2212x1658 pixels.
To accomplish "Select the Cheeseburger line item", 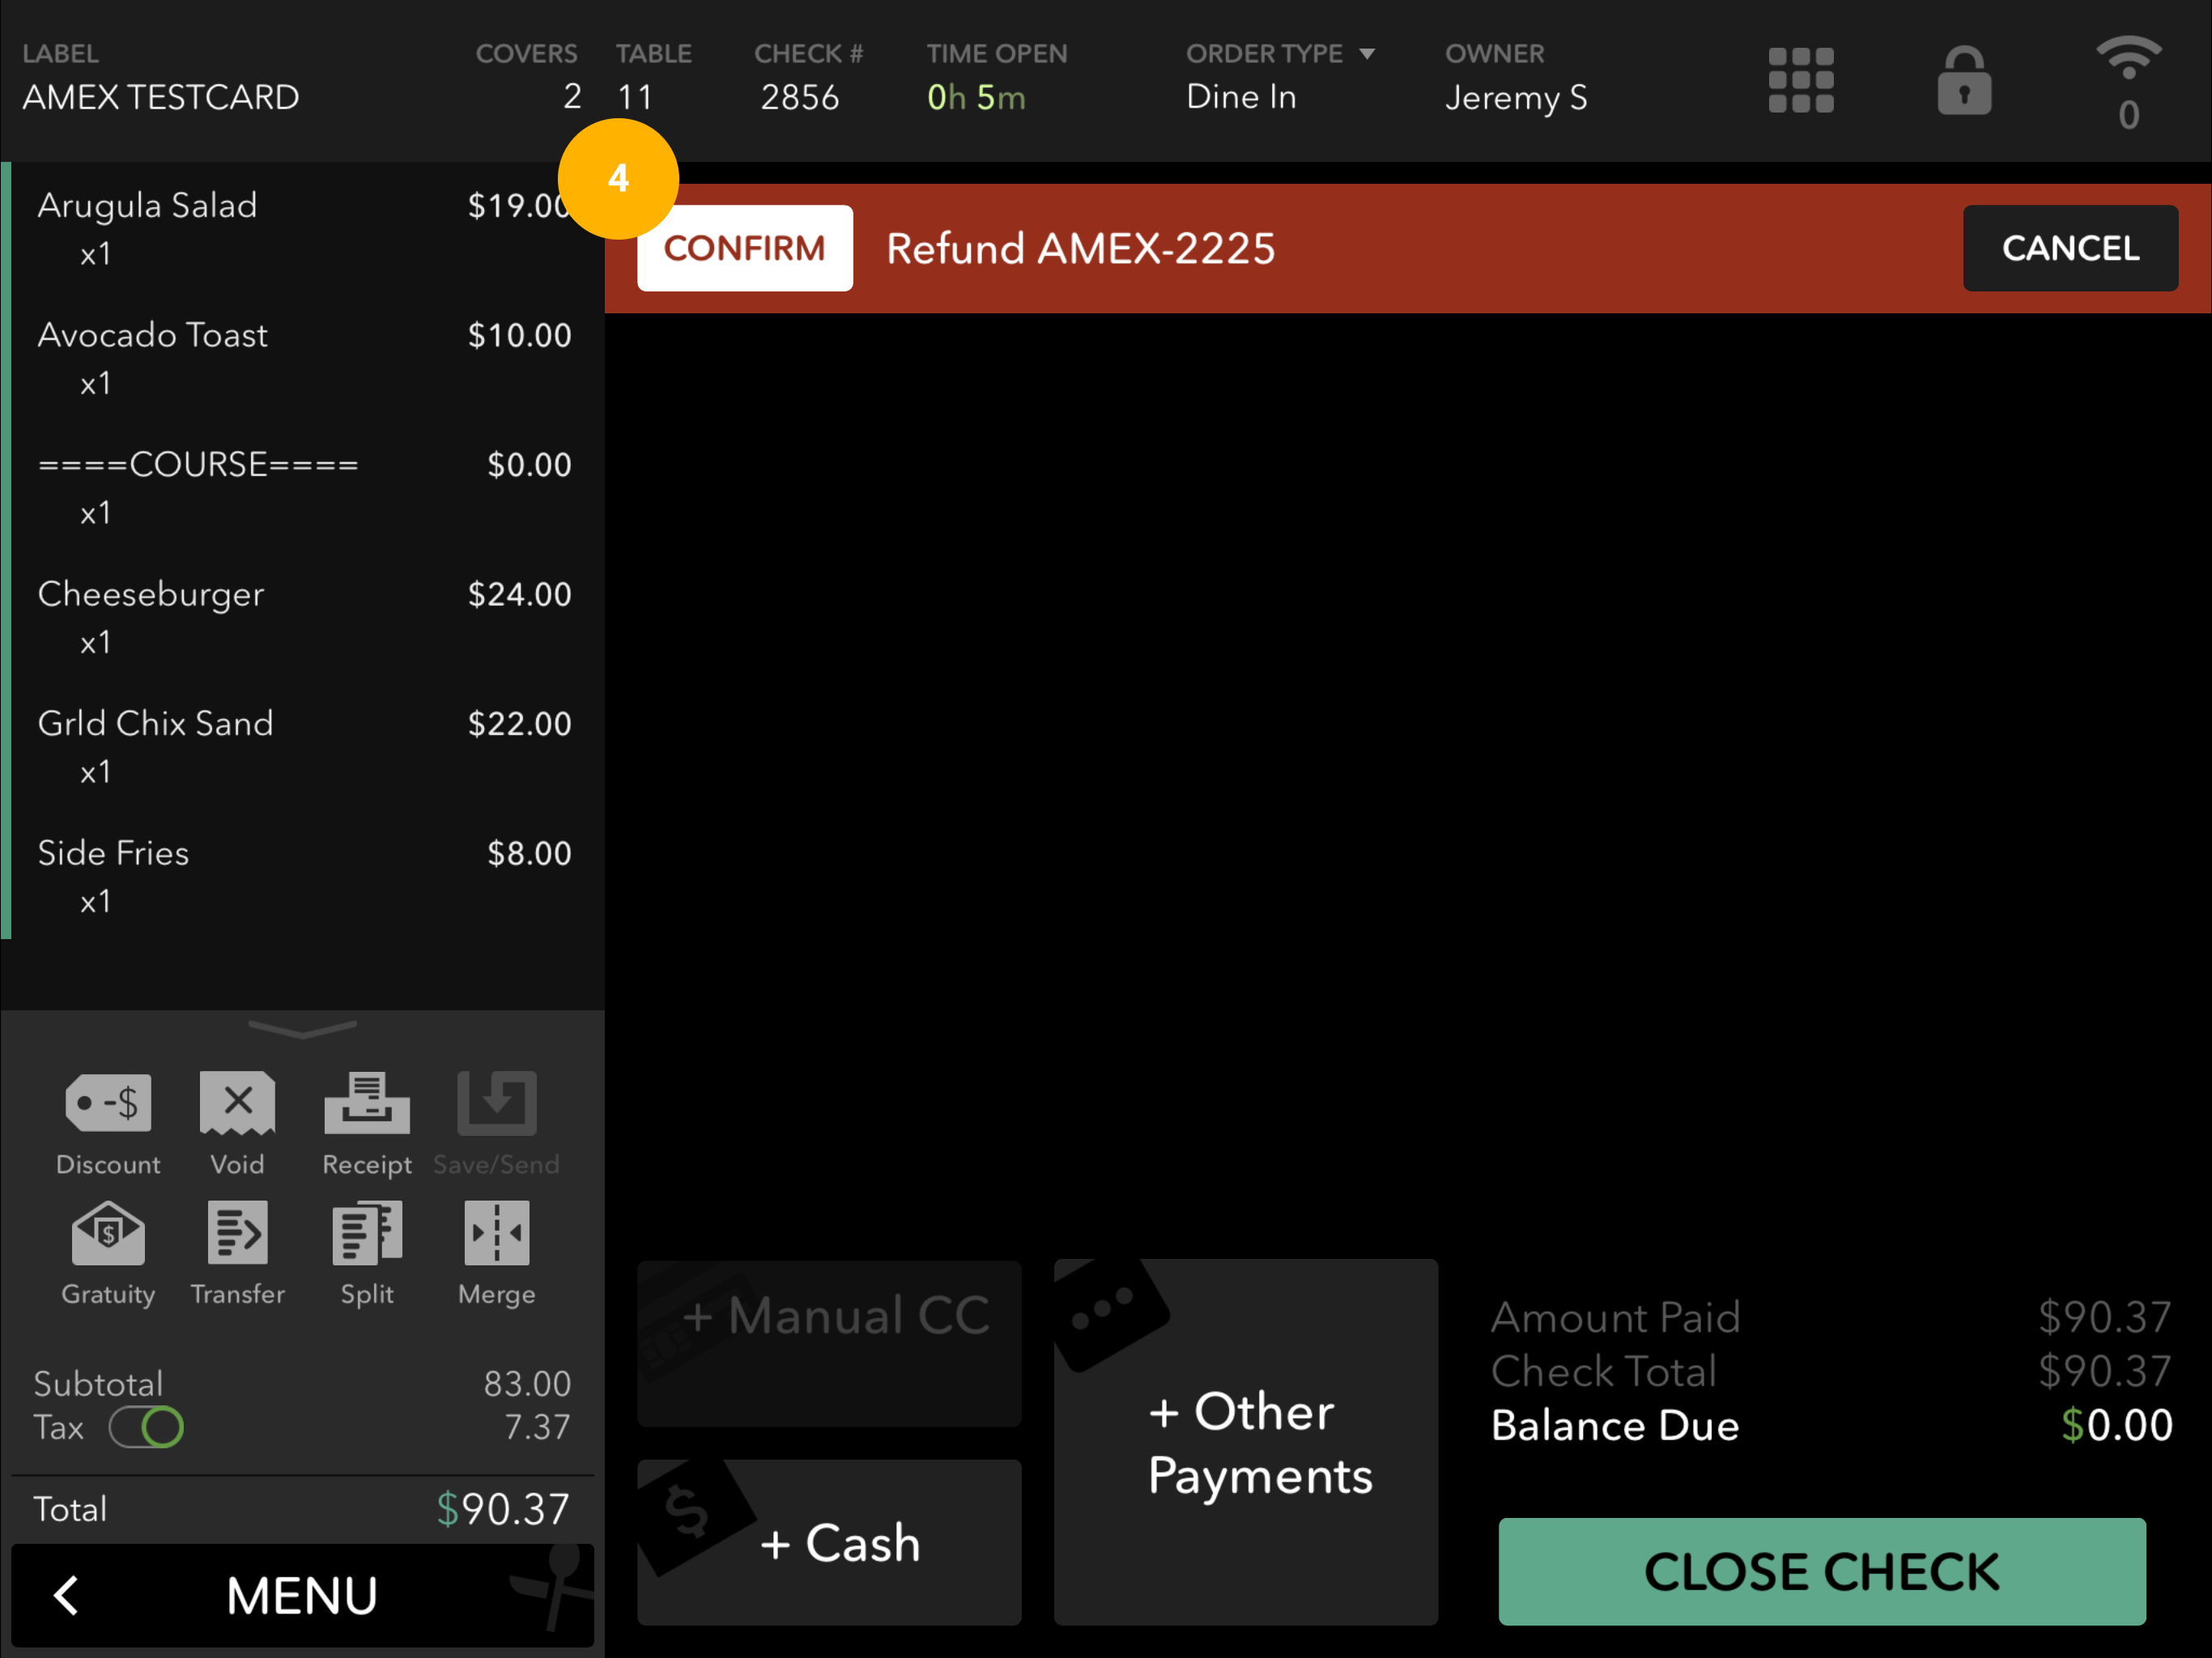I will pyautogui.click(x=304, y=617).
